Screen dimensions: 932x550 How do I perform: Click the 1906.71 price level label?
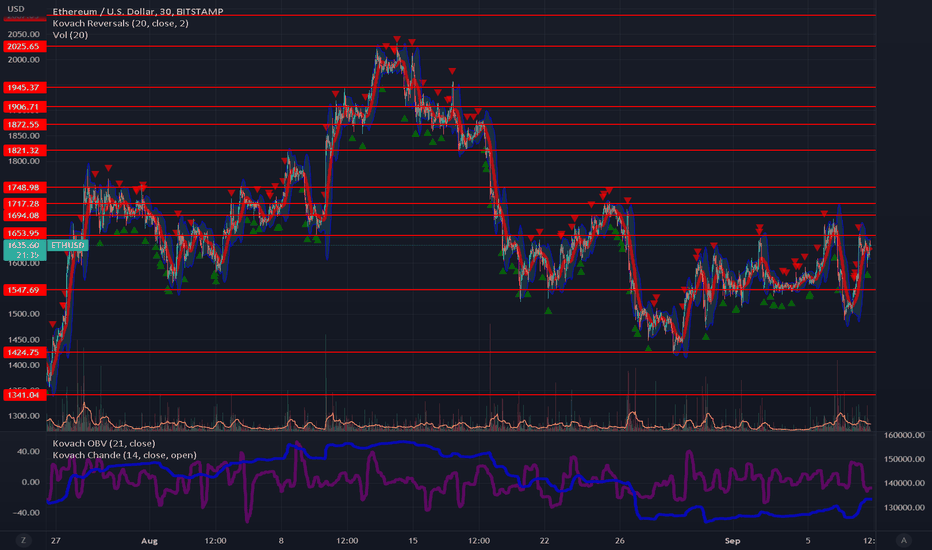24,107
